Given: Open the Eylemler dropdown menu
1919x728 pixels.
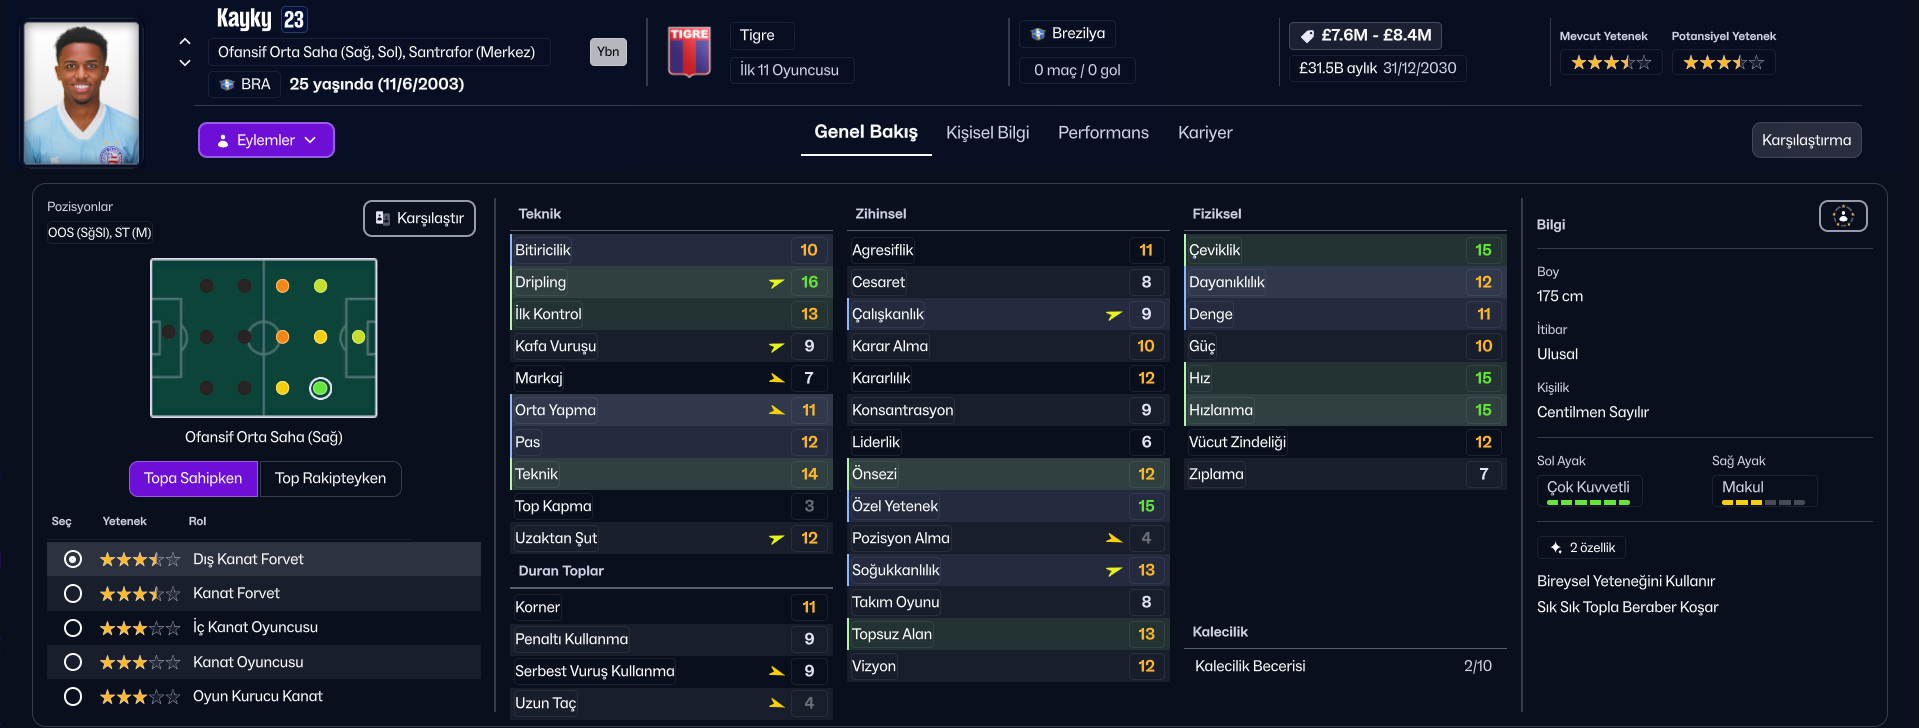Looking at the screenshot, I should 266,140.
